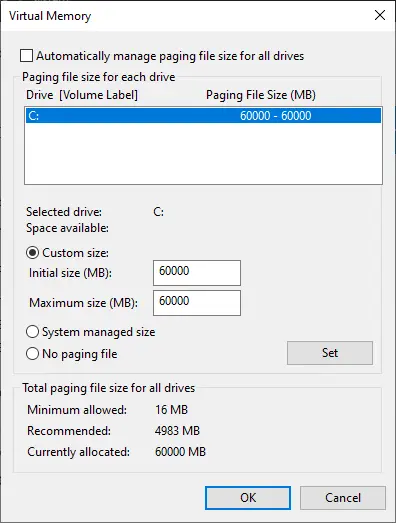Image resolution: width=396 pixels, height=523 pixels.
Task: Click the 60000 MB currently allocated value
Action: (180, 452)
